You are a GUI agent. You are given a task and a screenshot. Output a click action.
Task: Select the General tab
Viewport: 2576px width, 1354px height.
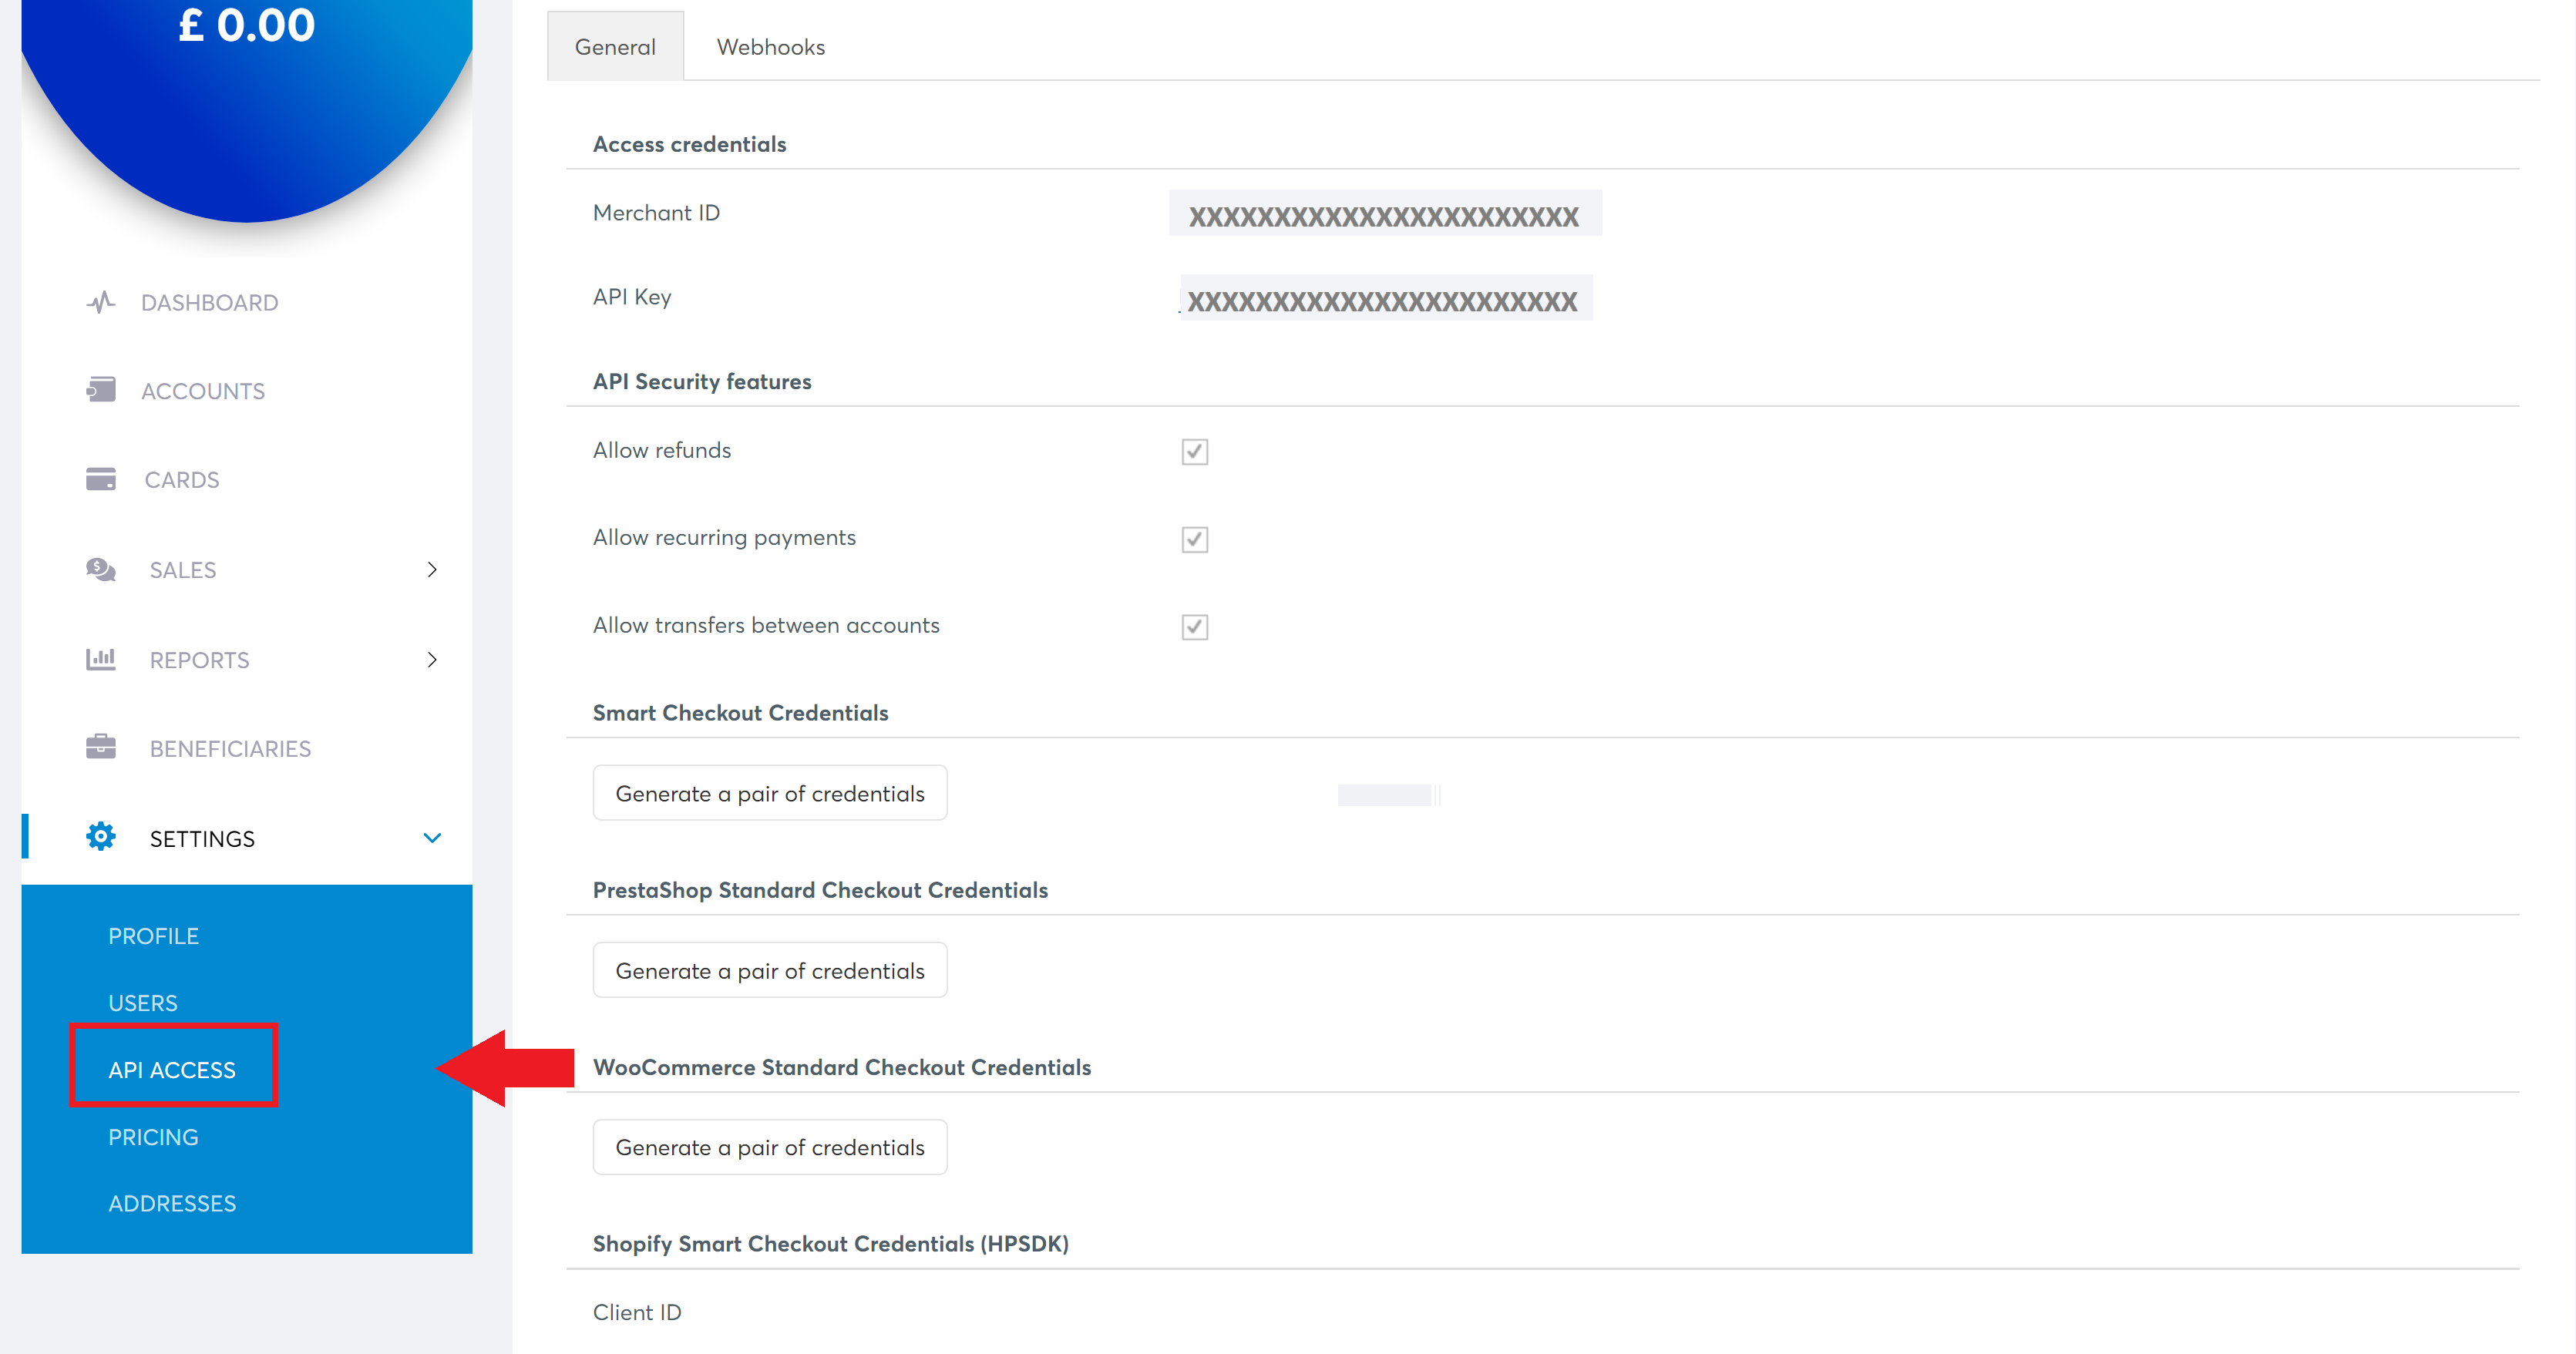tap(617, 46)
